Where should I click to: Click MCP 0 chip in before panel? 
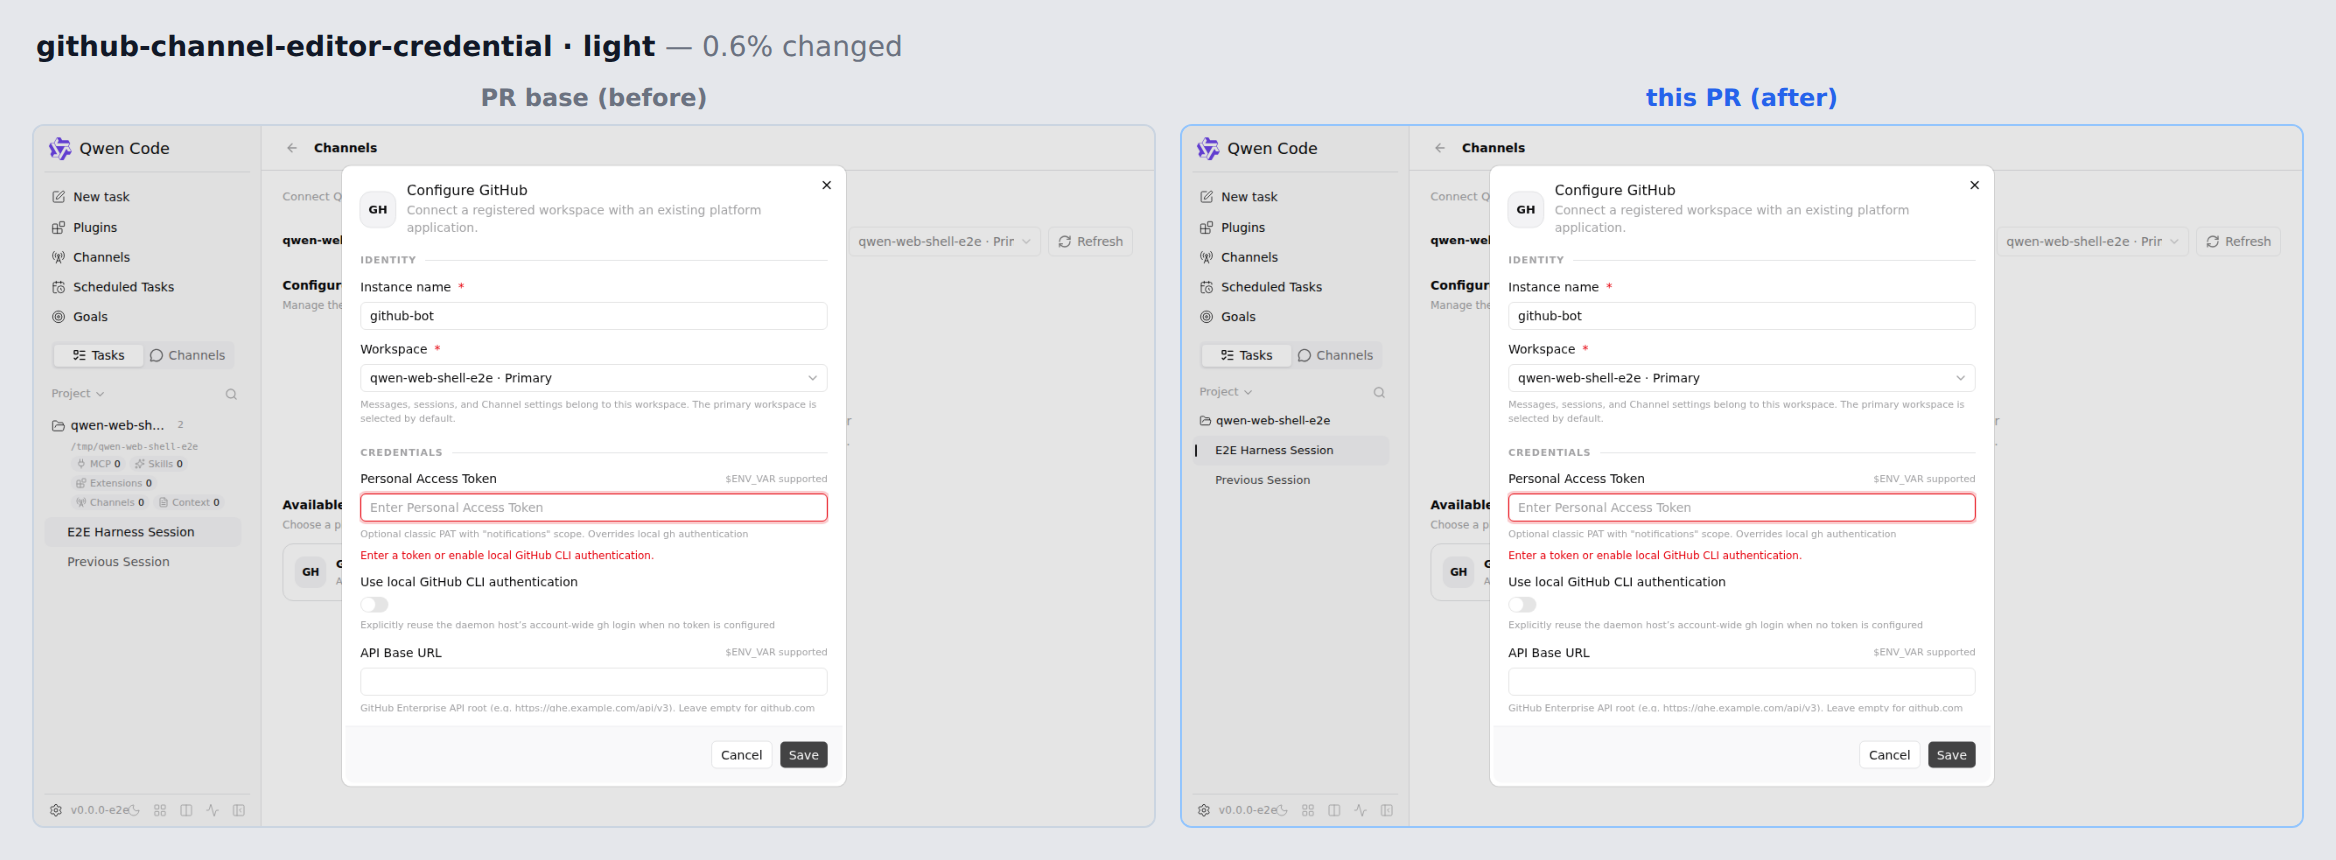tap(99, 464)
